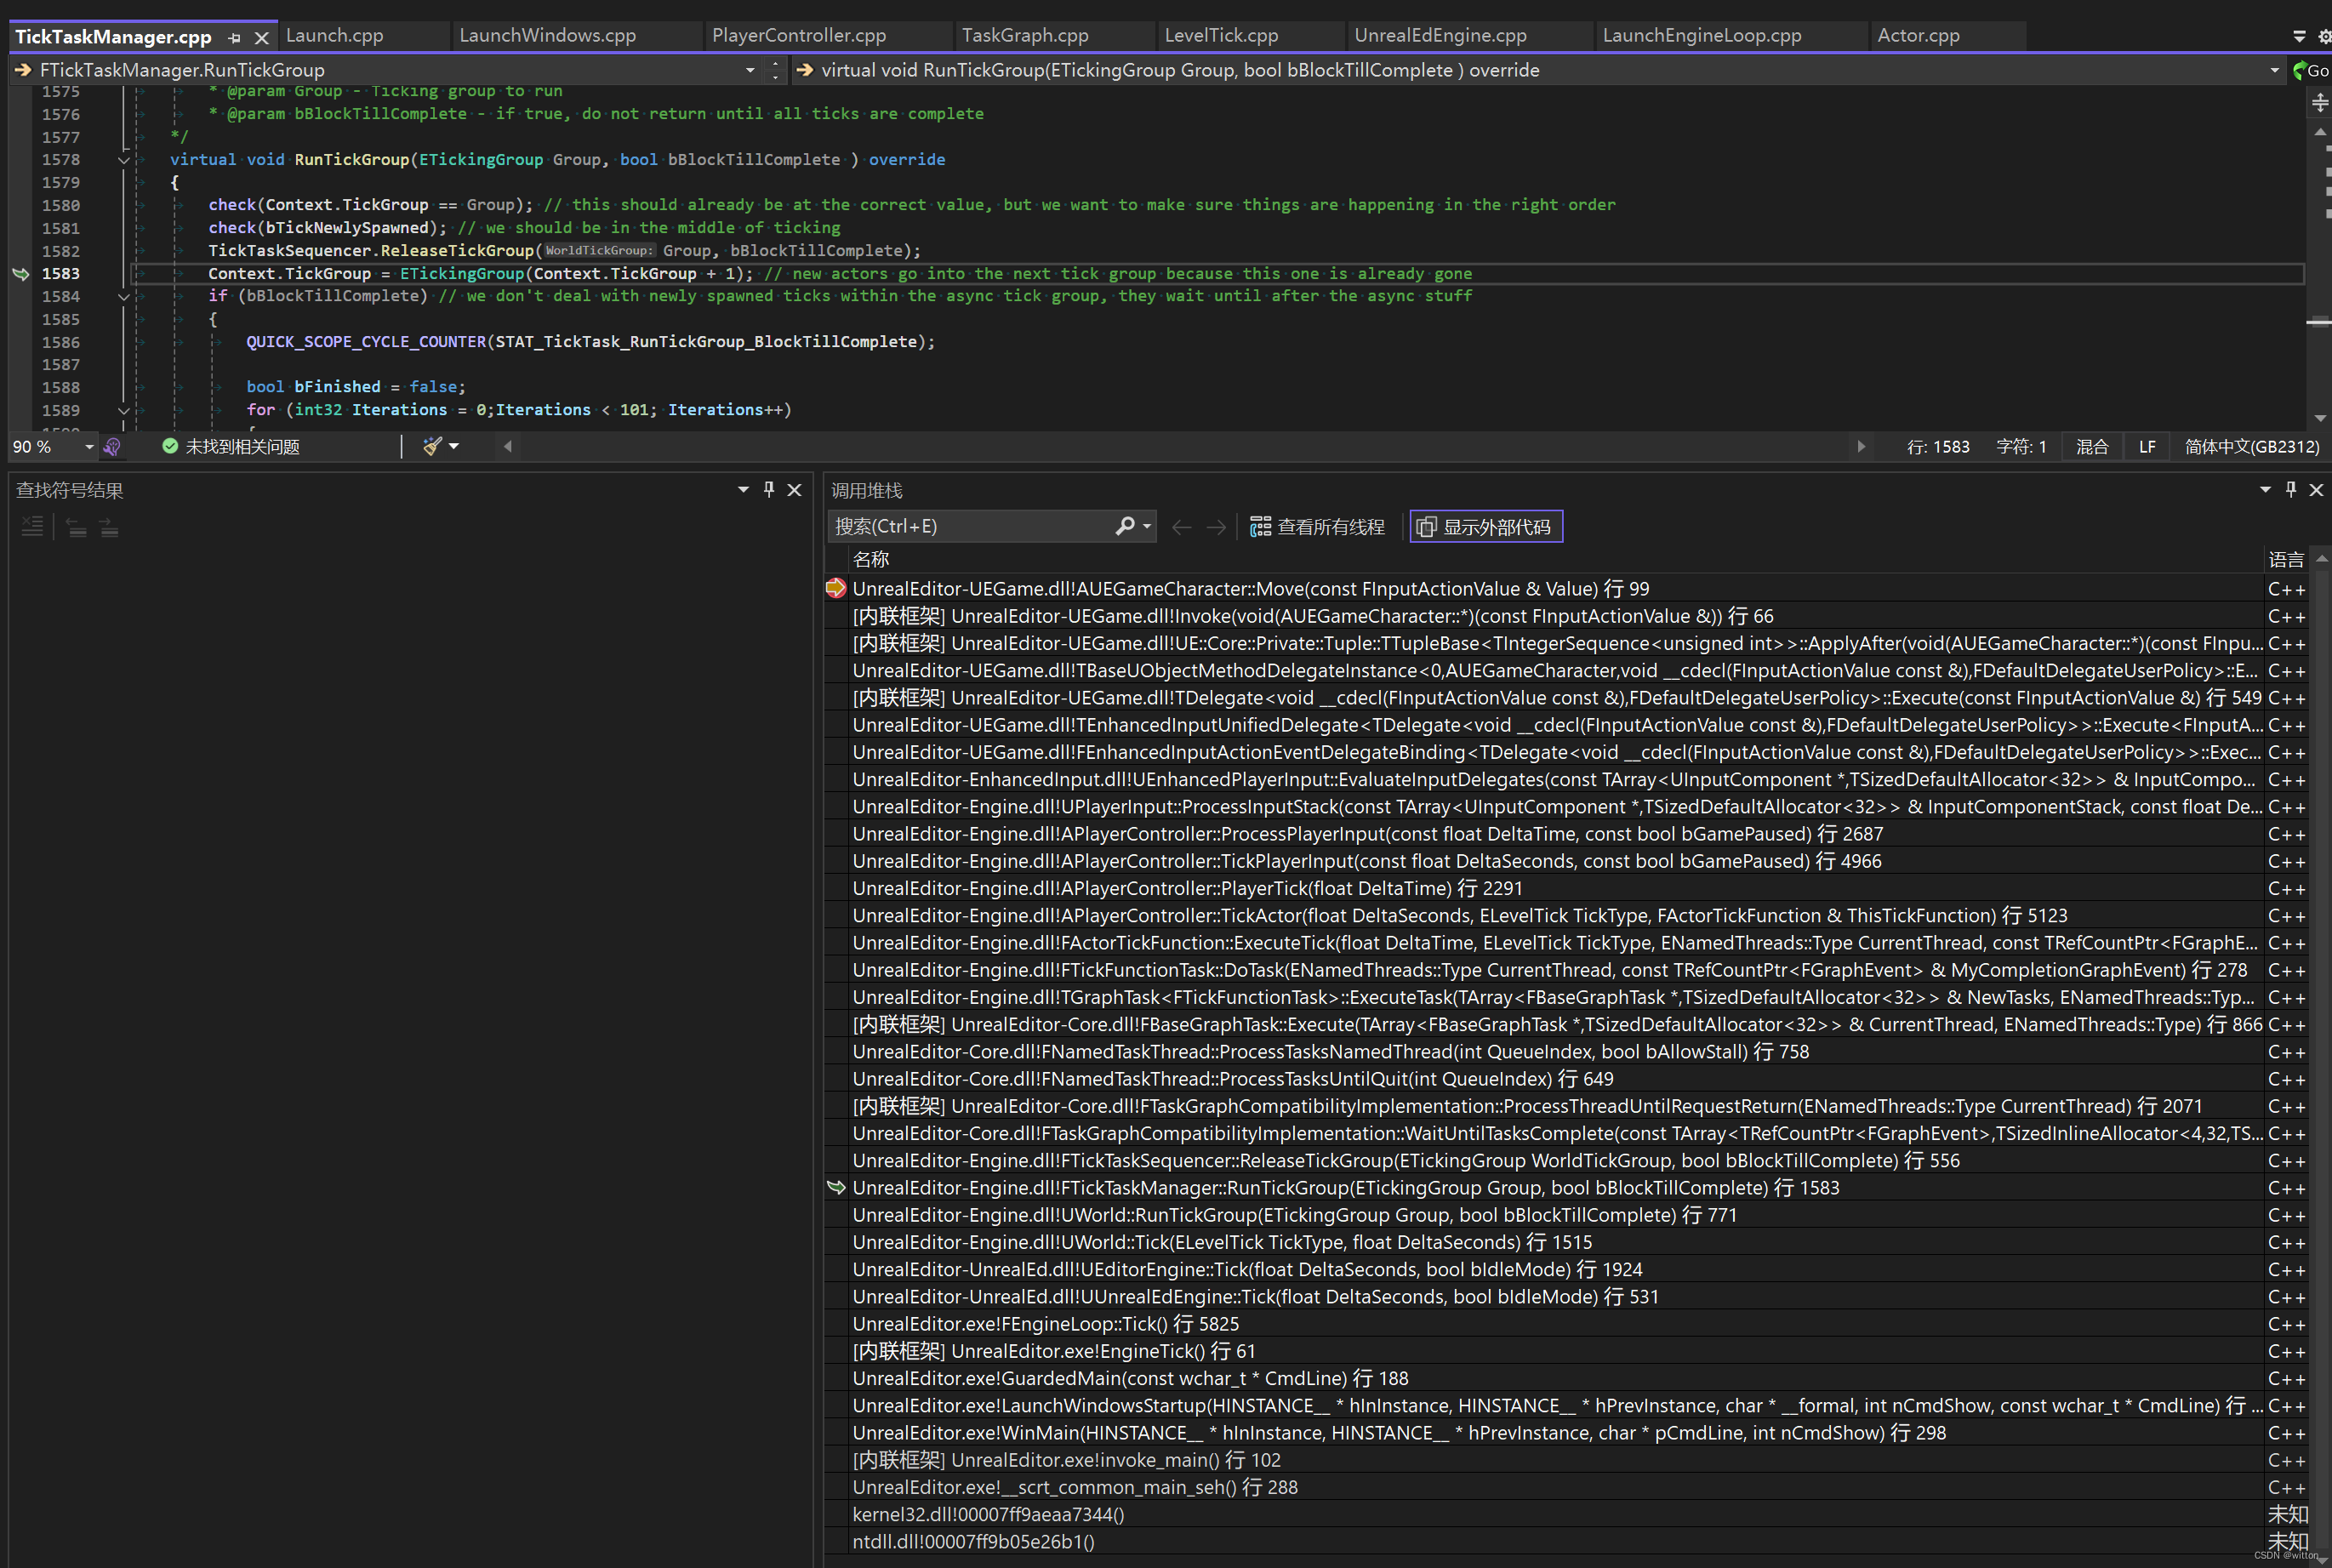
Task: Open the 90 % zoom level dropdown
Action: pyautogui.click(x=89, y=447)
